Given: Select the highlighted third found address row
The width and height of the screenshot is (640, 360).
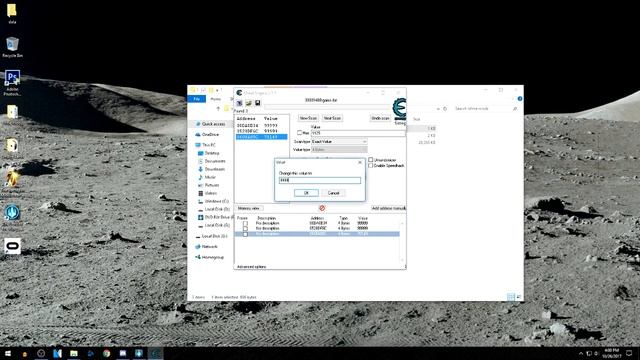Looking at the screenshot, I should [x=262, y=137].
